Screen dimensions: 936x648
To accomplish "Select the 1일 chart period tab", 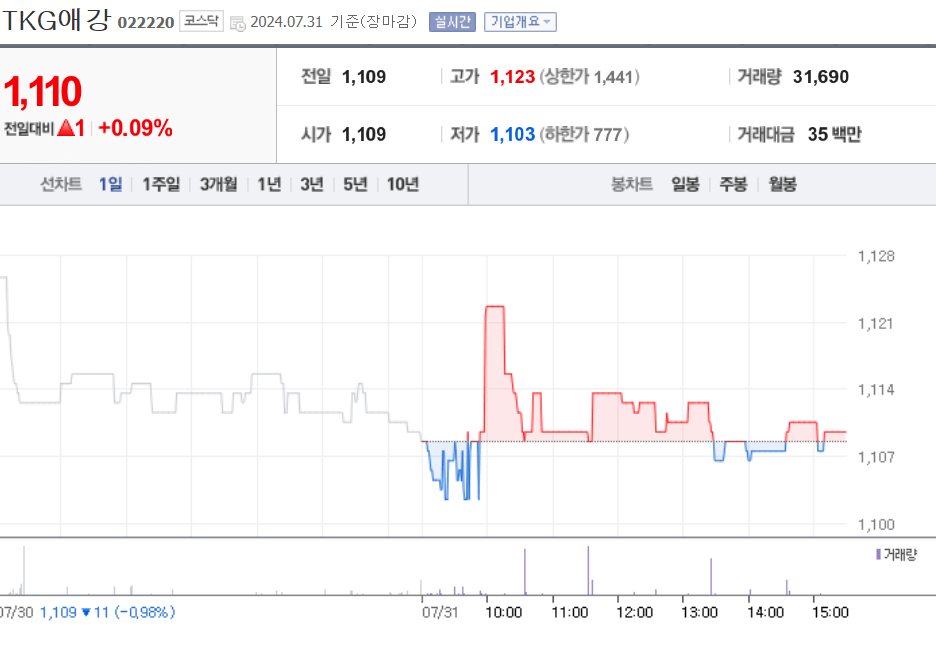I will pos(108,184).
